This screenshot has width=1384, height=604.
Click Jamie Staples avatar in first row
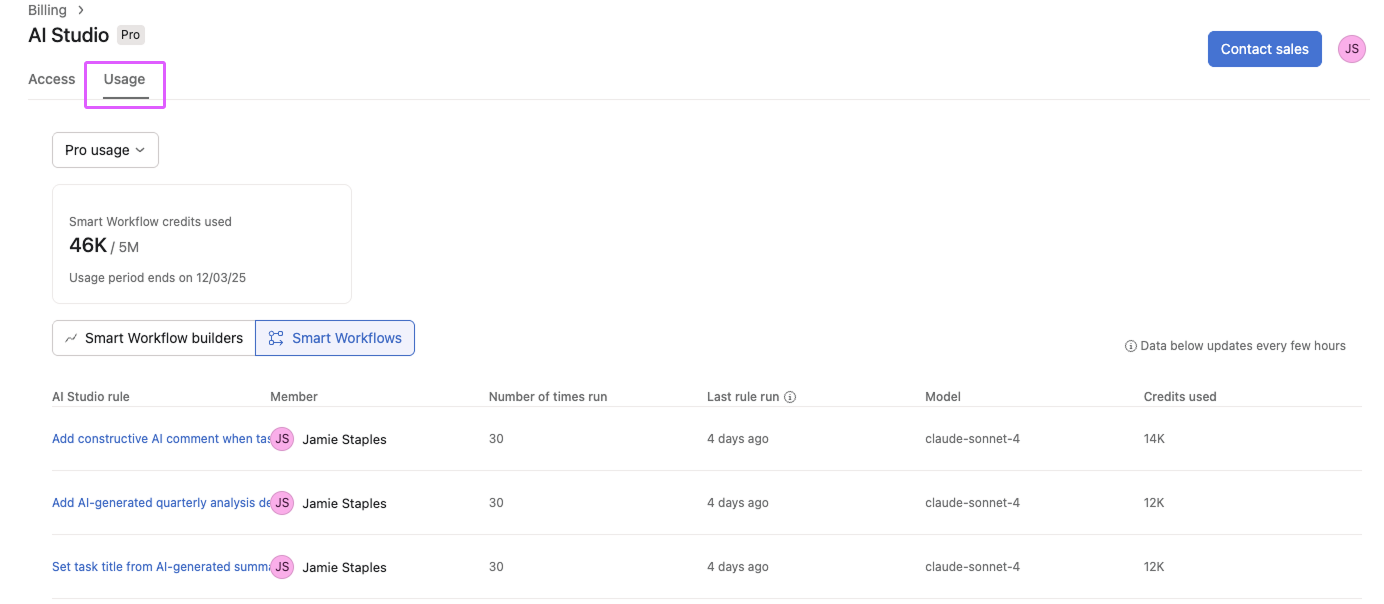282,439
